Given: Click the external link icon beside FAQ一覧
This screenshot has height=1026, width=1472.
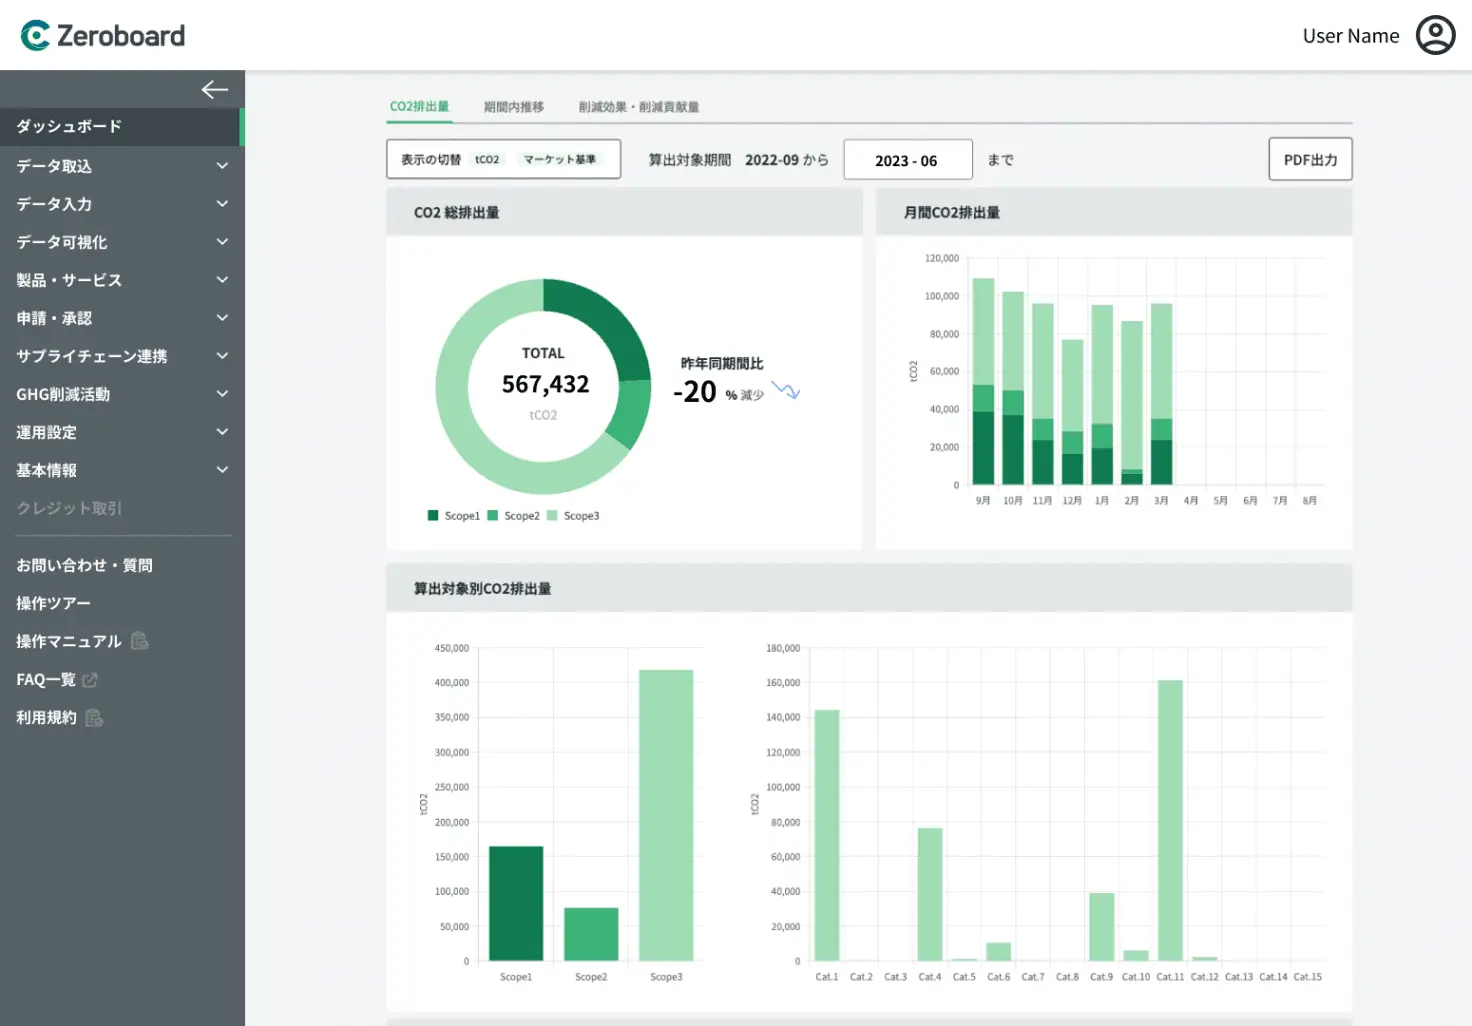Looking at the screenshot, I should (x=90, y=680).
